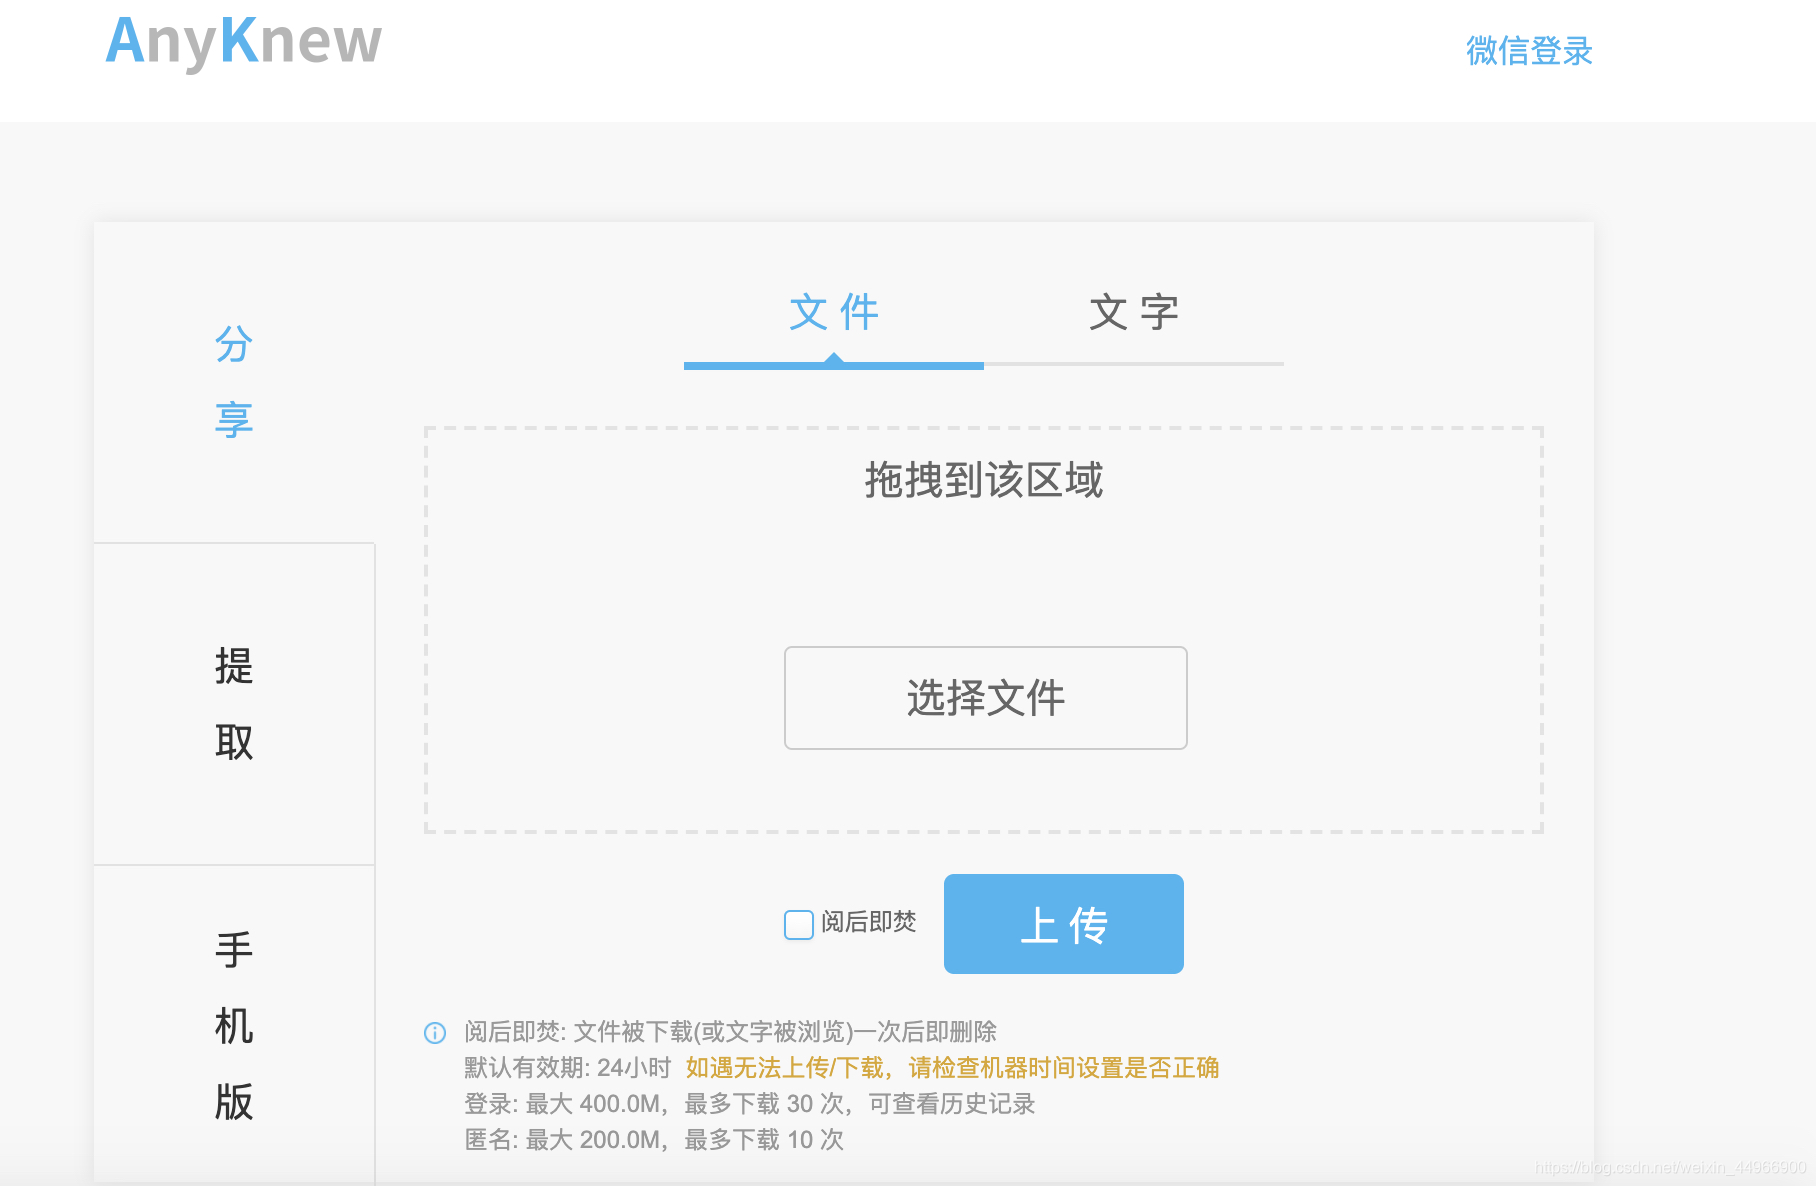The image size is (1816, 1186).
Task: Click the orange 如遇无法上传/下载 warning text
Action: tap(952, 1068)
